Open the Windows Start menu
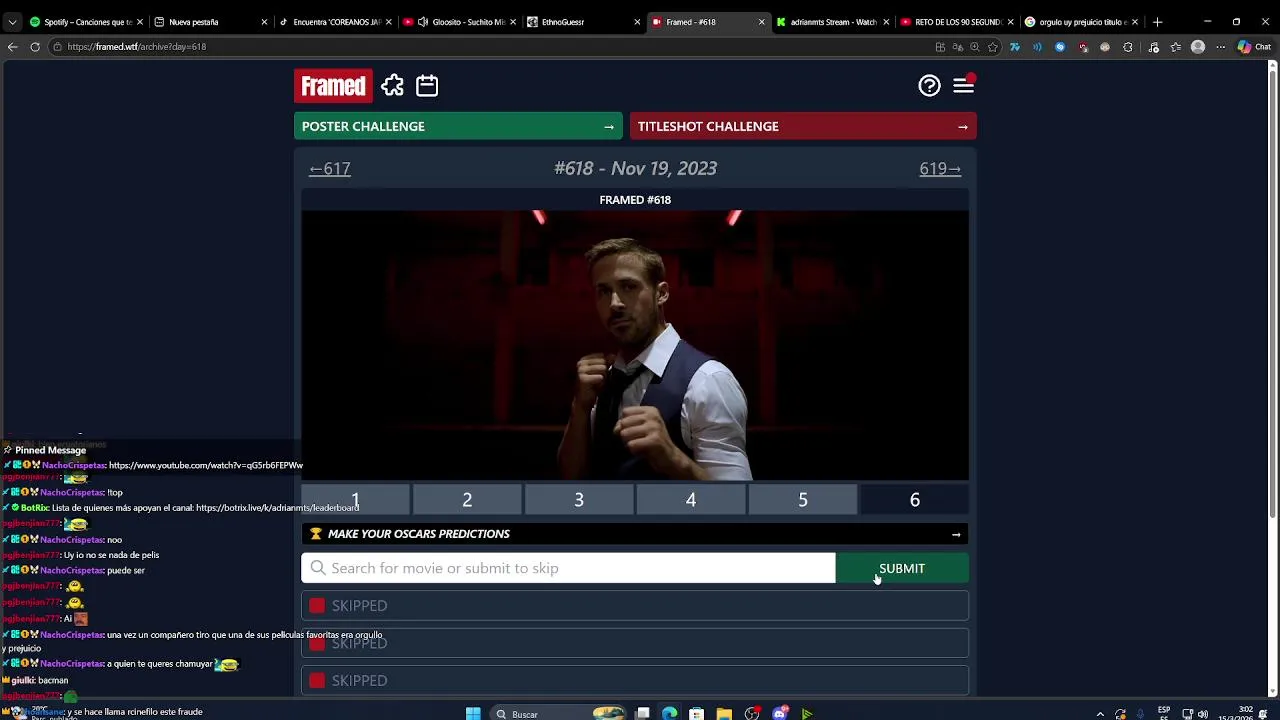The width and height of the screenshot is (1280, 720). [473, 713]
